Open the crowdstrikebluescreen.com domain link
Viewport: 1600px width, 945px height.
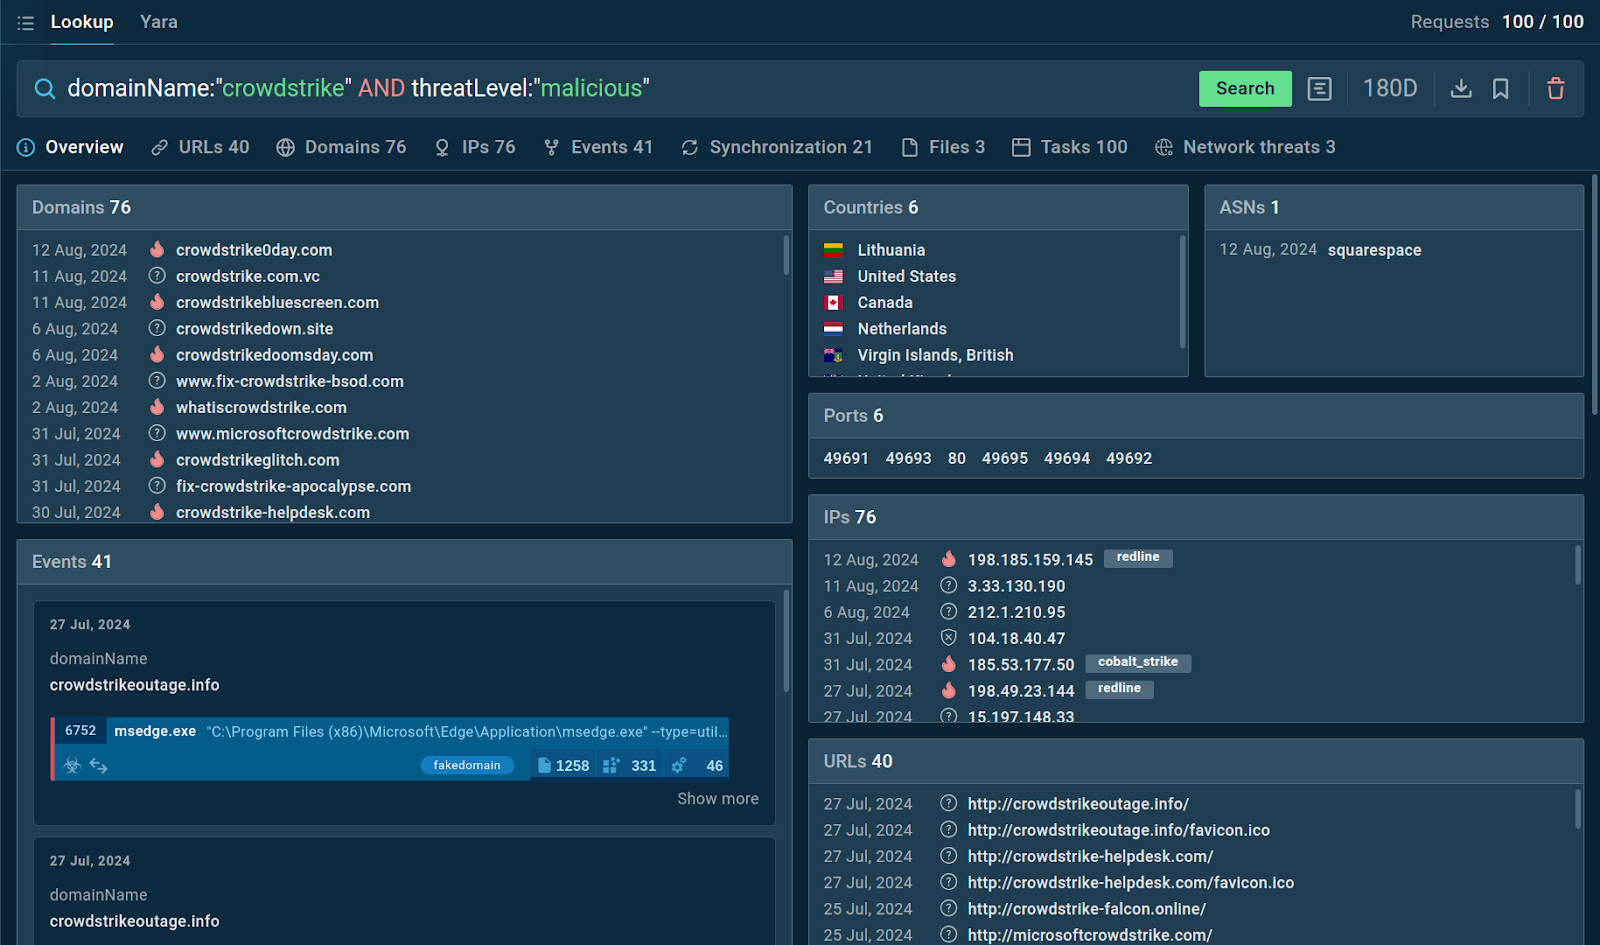pos(277,302)
